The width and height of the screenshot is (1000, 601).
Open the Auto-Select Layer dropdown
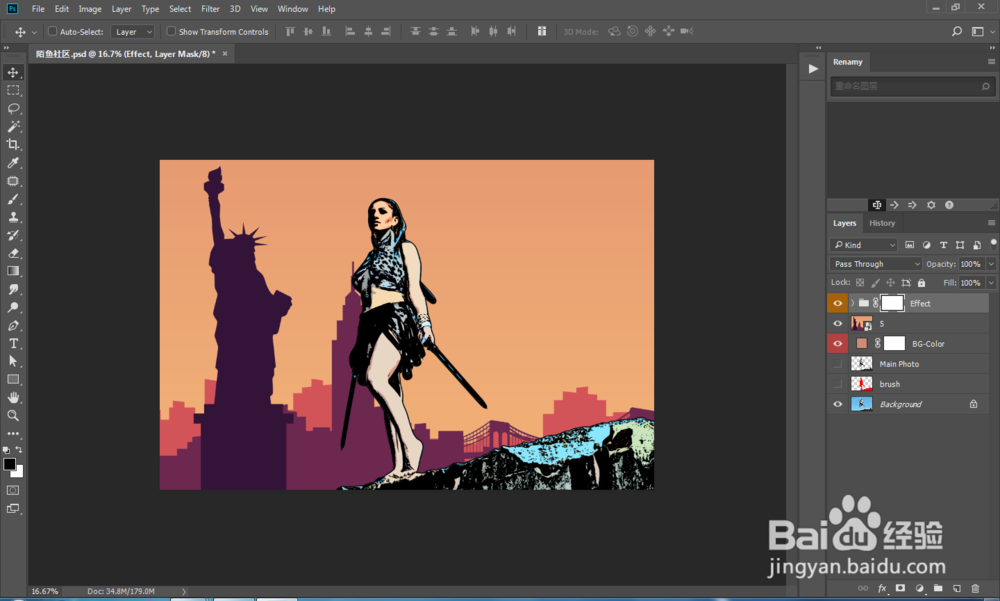[133, 31]
